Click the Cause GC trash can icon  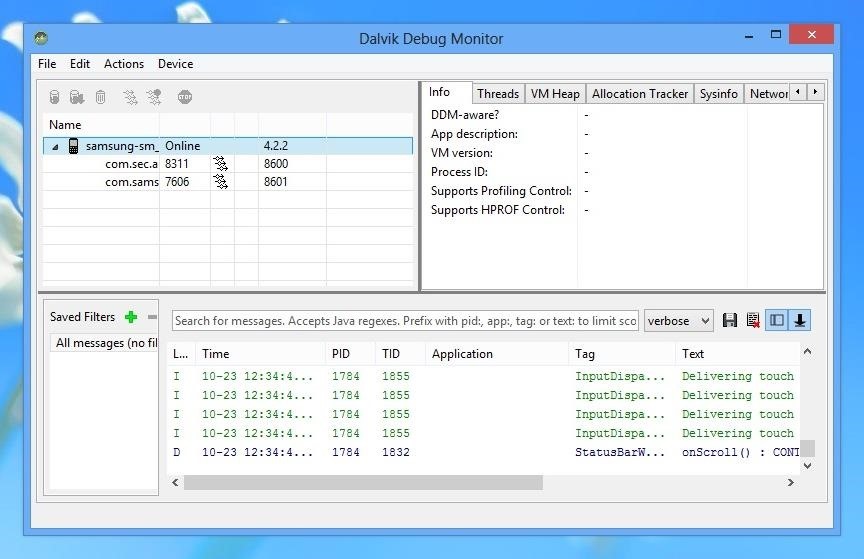(100, 97)
